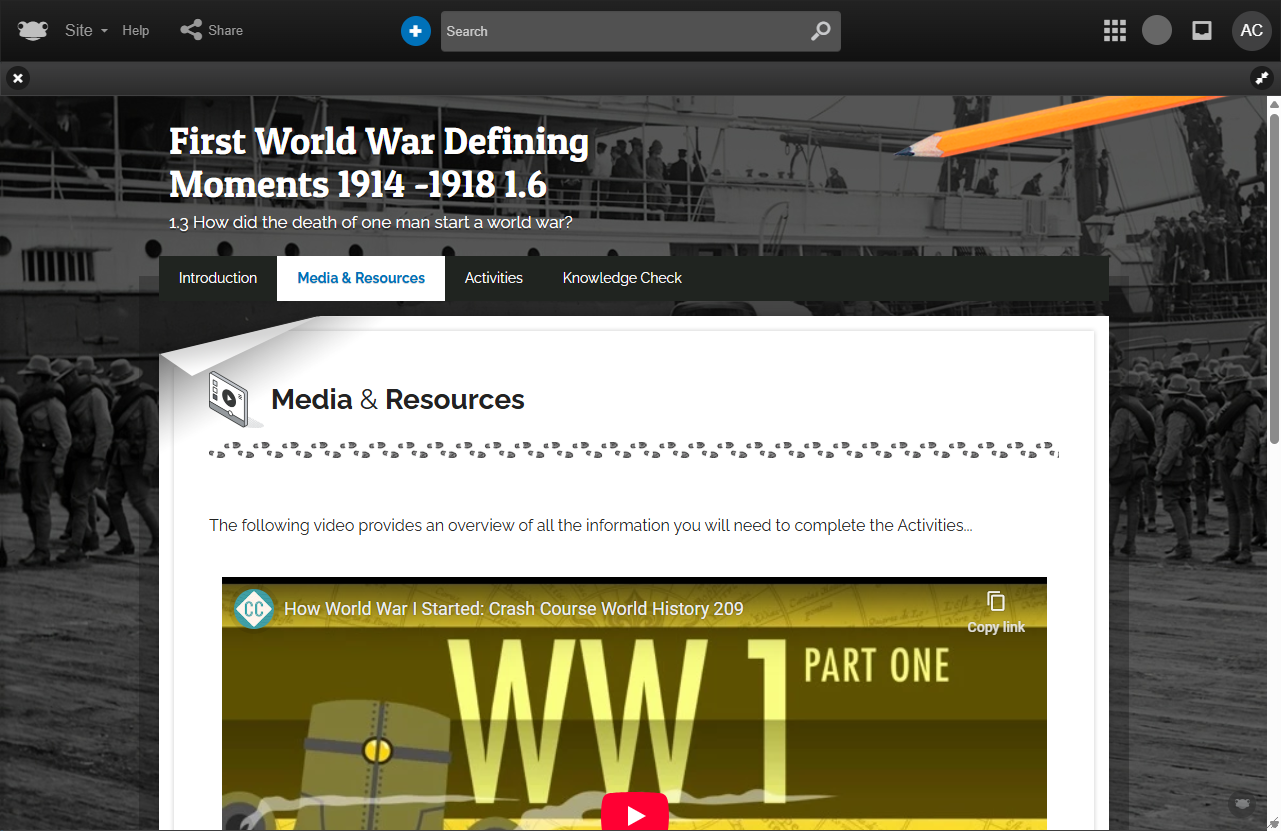Focus the Search input field
The image size is (1281, 831).
620,31
